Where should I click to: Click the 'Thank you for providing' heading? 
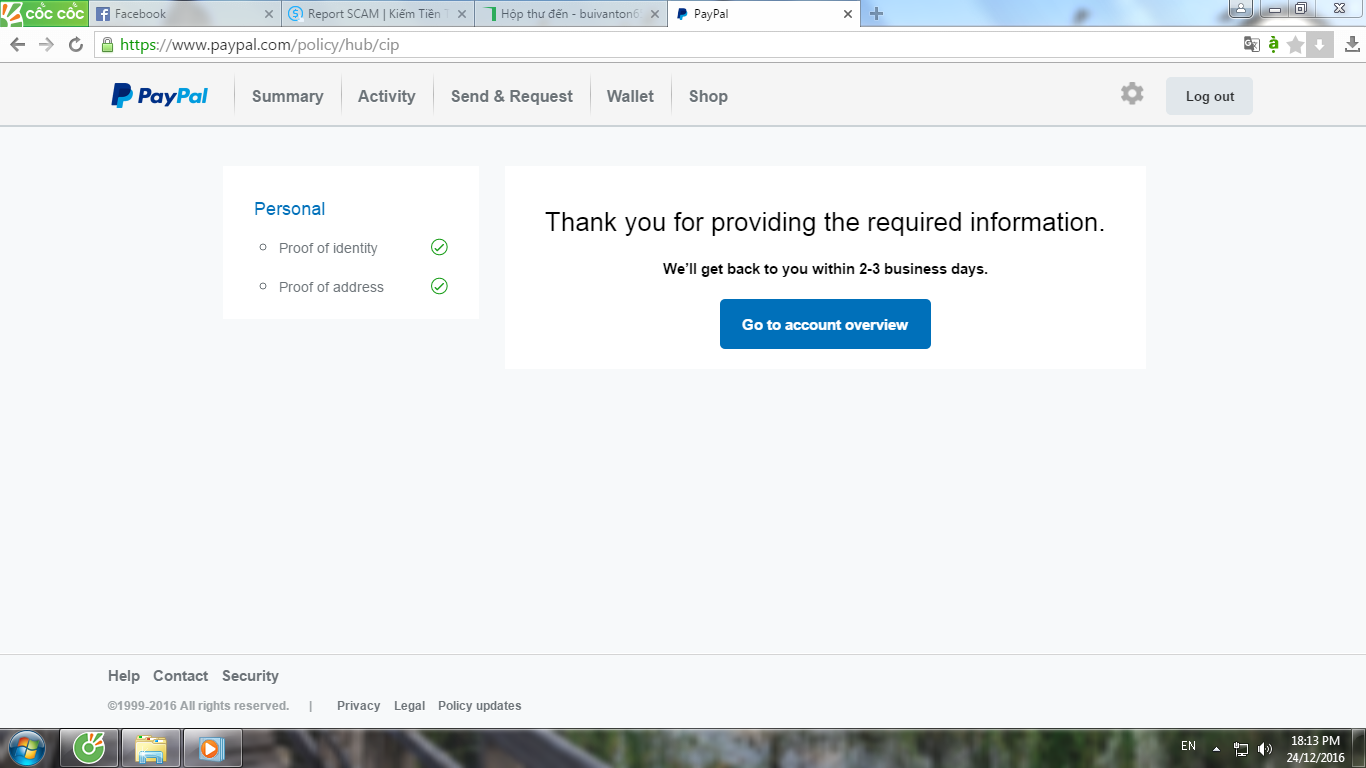pyautogui.click(x=825, y=222)
